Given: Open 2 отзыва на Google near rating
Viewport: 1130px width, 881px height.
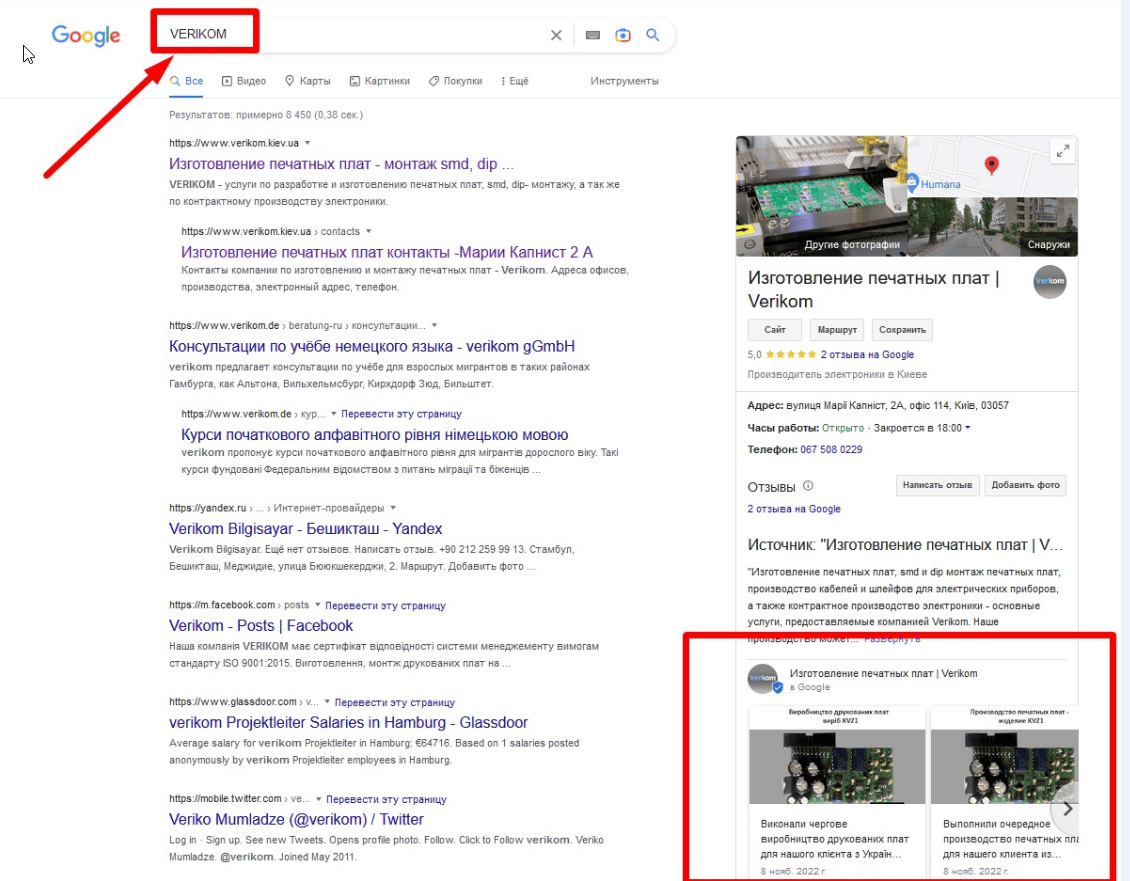Looking at the screenshot, I should pyautogui.click(x=867, y=355).
